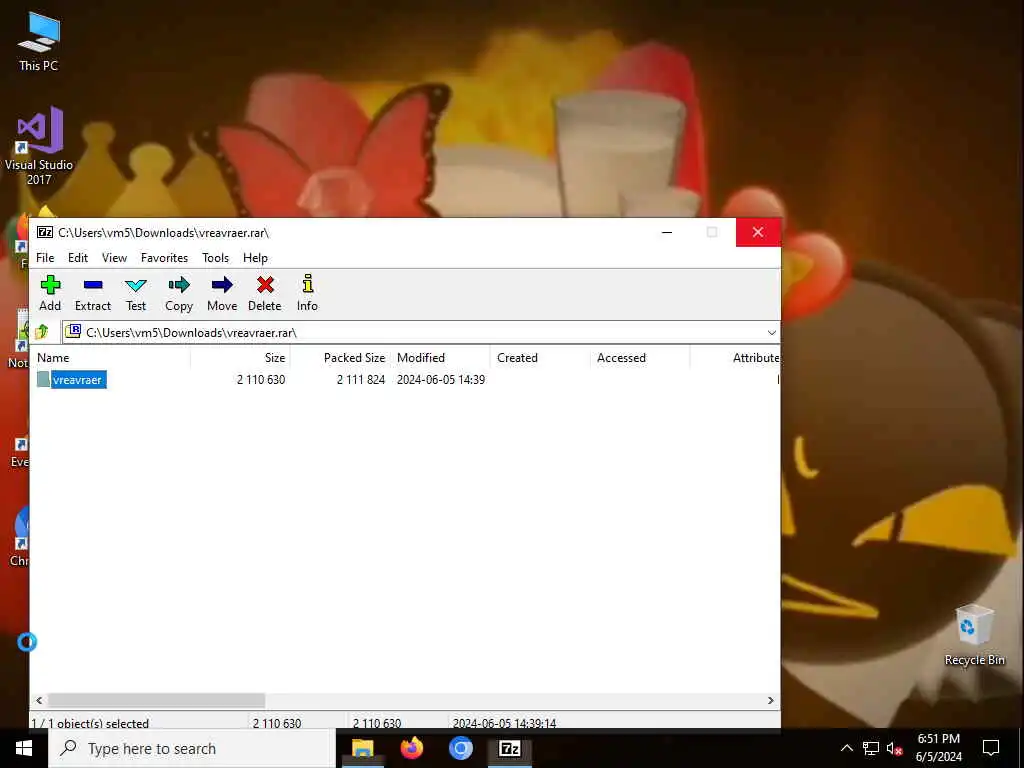The width and height of the screenshot is (1024, 768).
Task: Minimize the 7-Zip window
Action: 667,232
